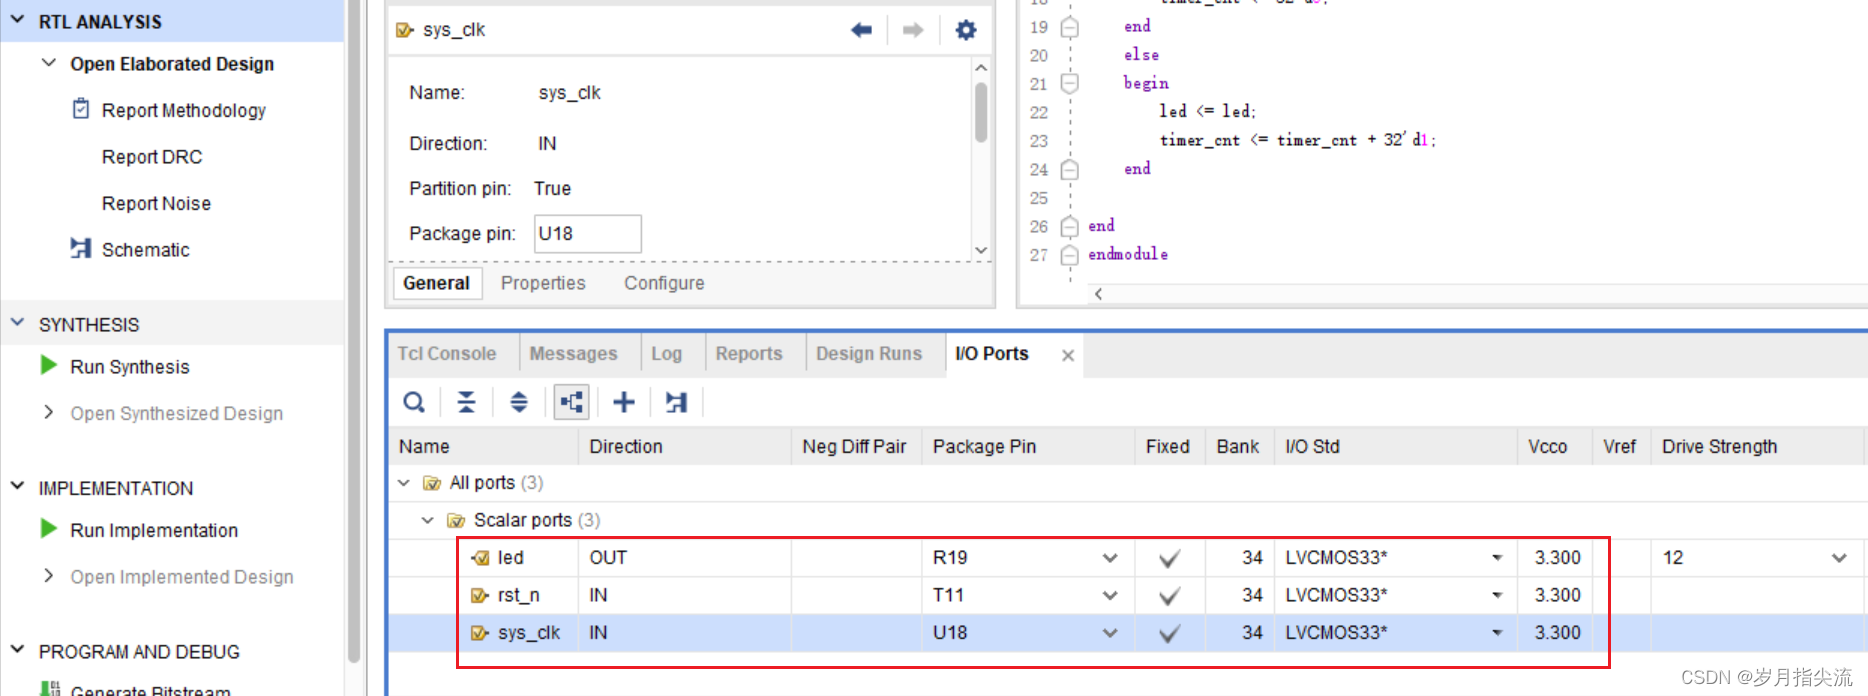
Task: Open the sys_clk panel settings gear
Action: point(965,30)
